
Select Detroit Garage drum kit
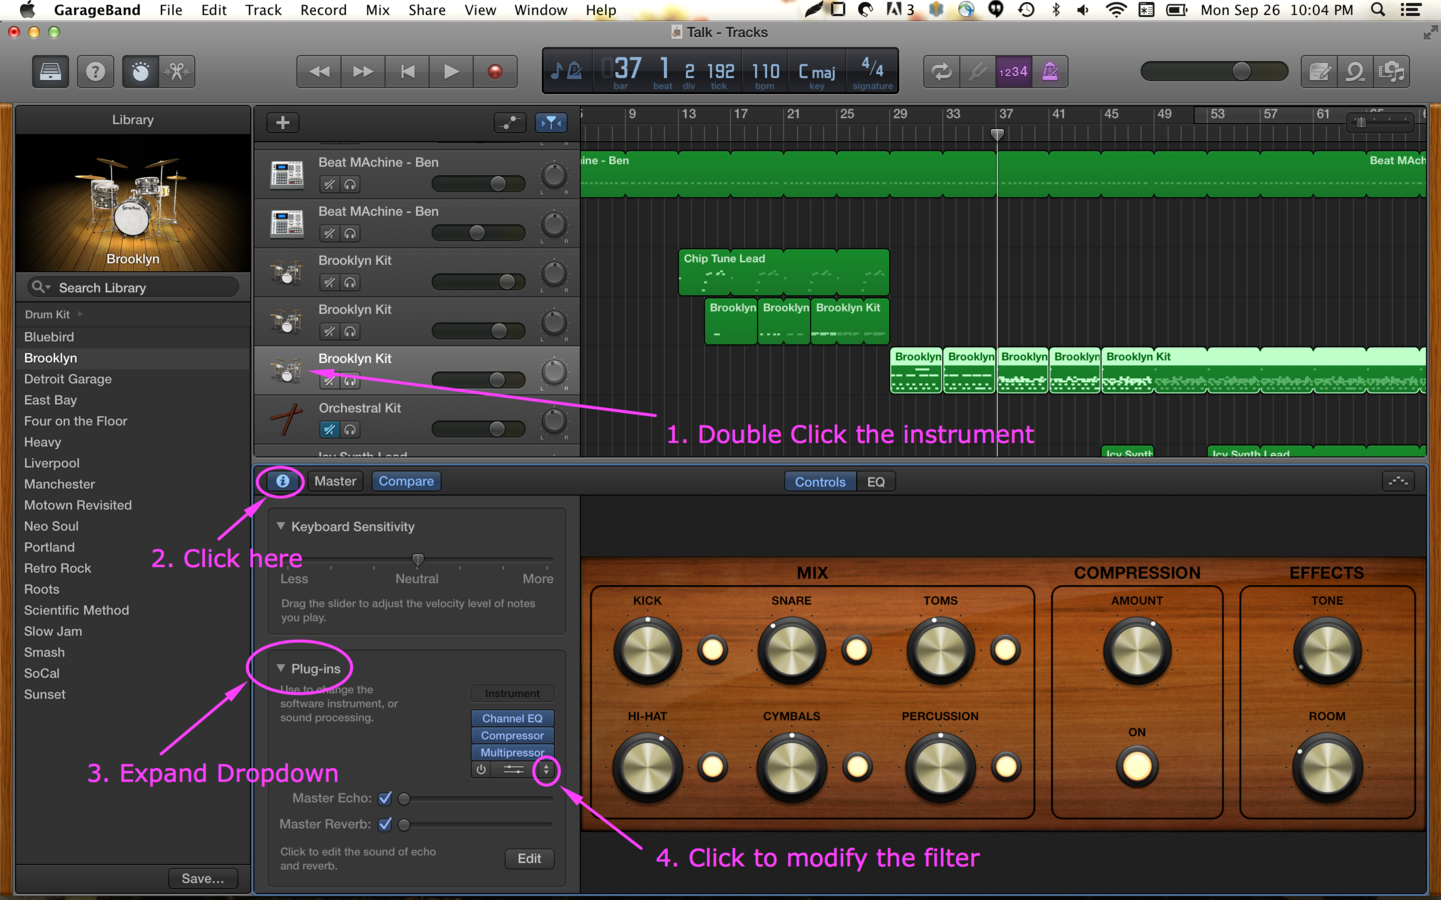[68, 379]
